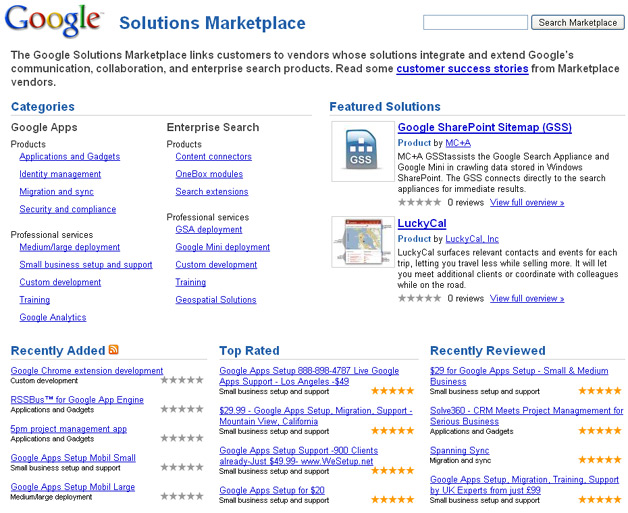Open Google Chrome extension development listing
628x513 pixels.
[87, 371]
